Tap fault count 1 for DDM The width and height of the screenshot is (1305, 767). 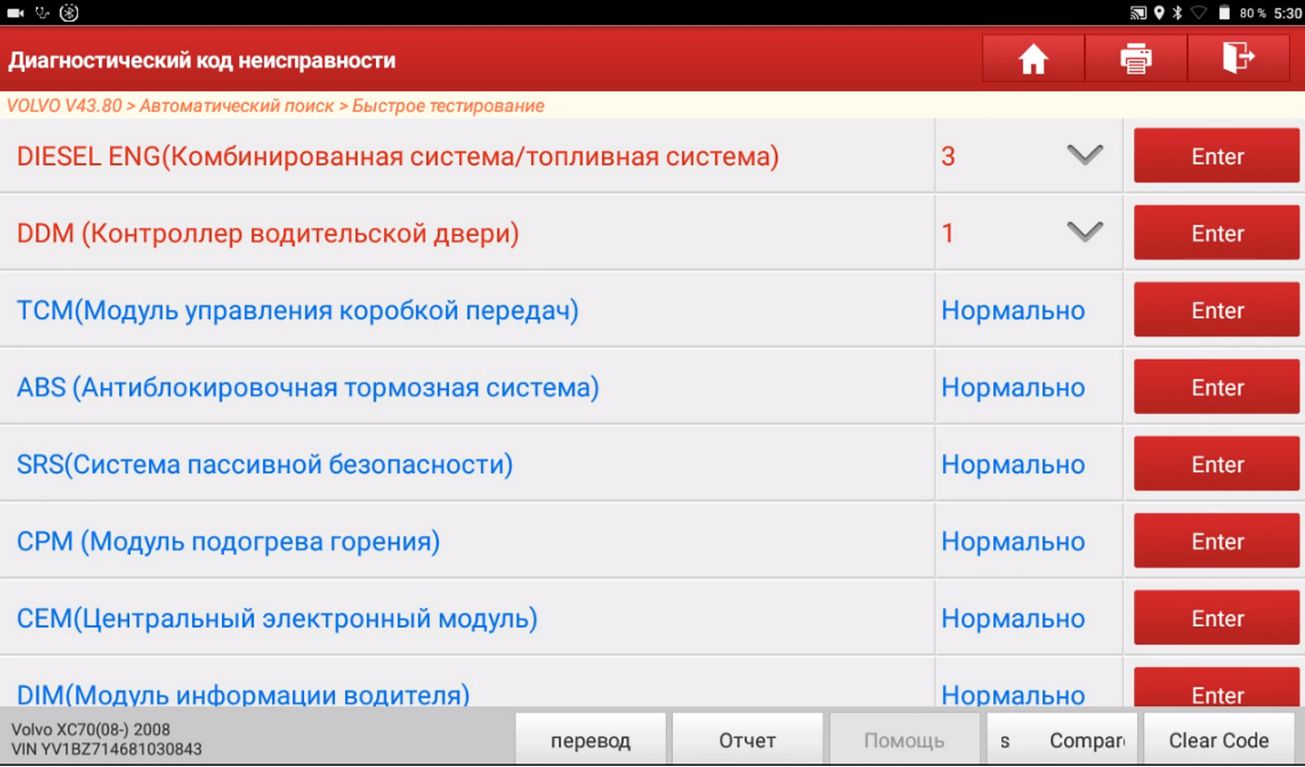[x=948, y=234]
